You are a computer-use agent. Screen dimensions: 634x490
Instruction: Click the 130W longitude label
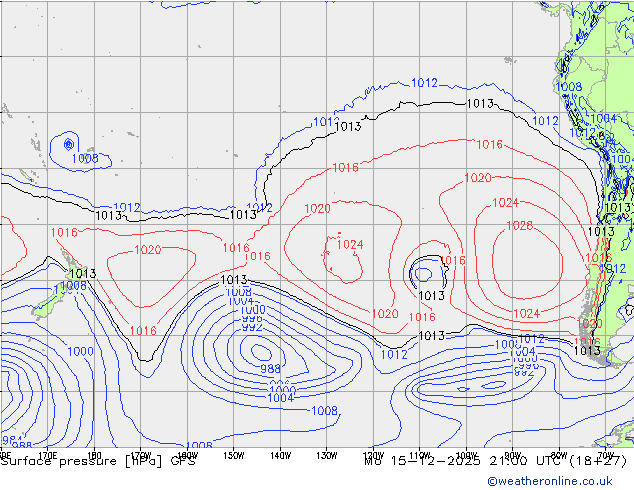coord(327,455)
